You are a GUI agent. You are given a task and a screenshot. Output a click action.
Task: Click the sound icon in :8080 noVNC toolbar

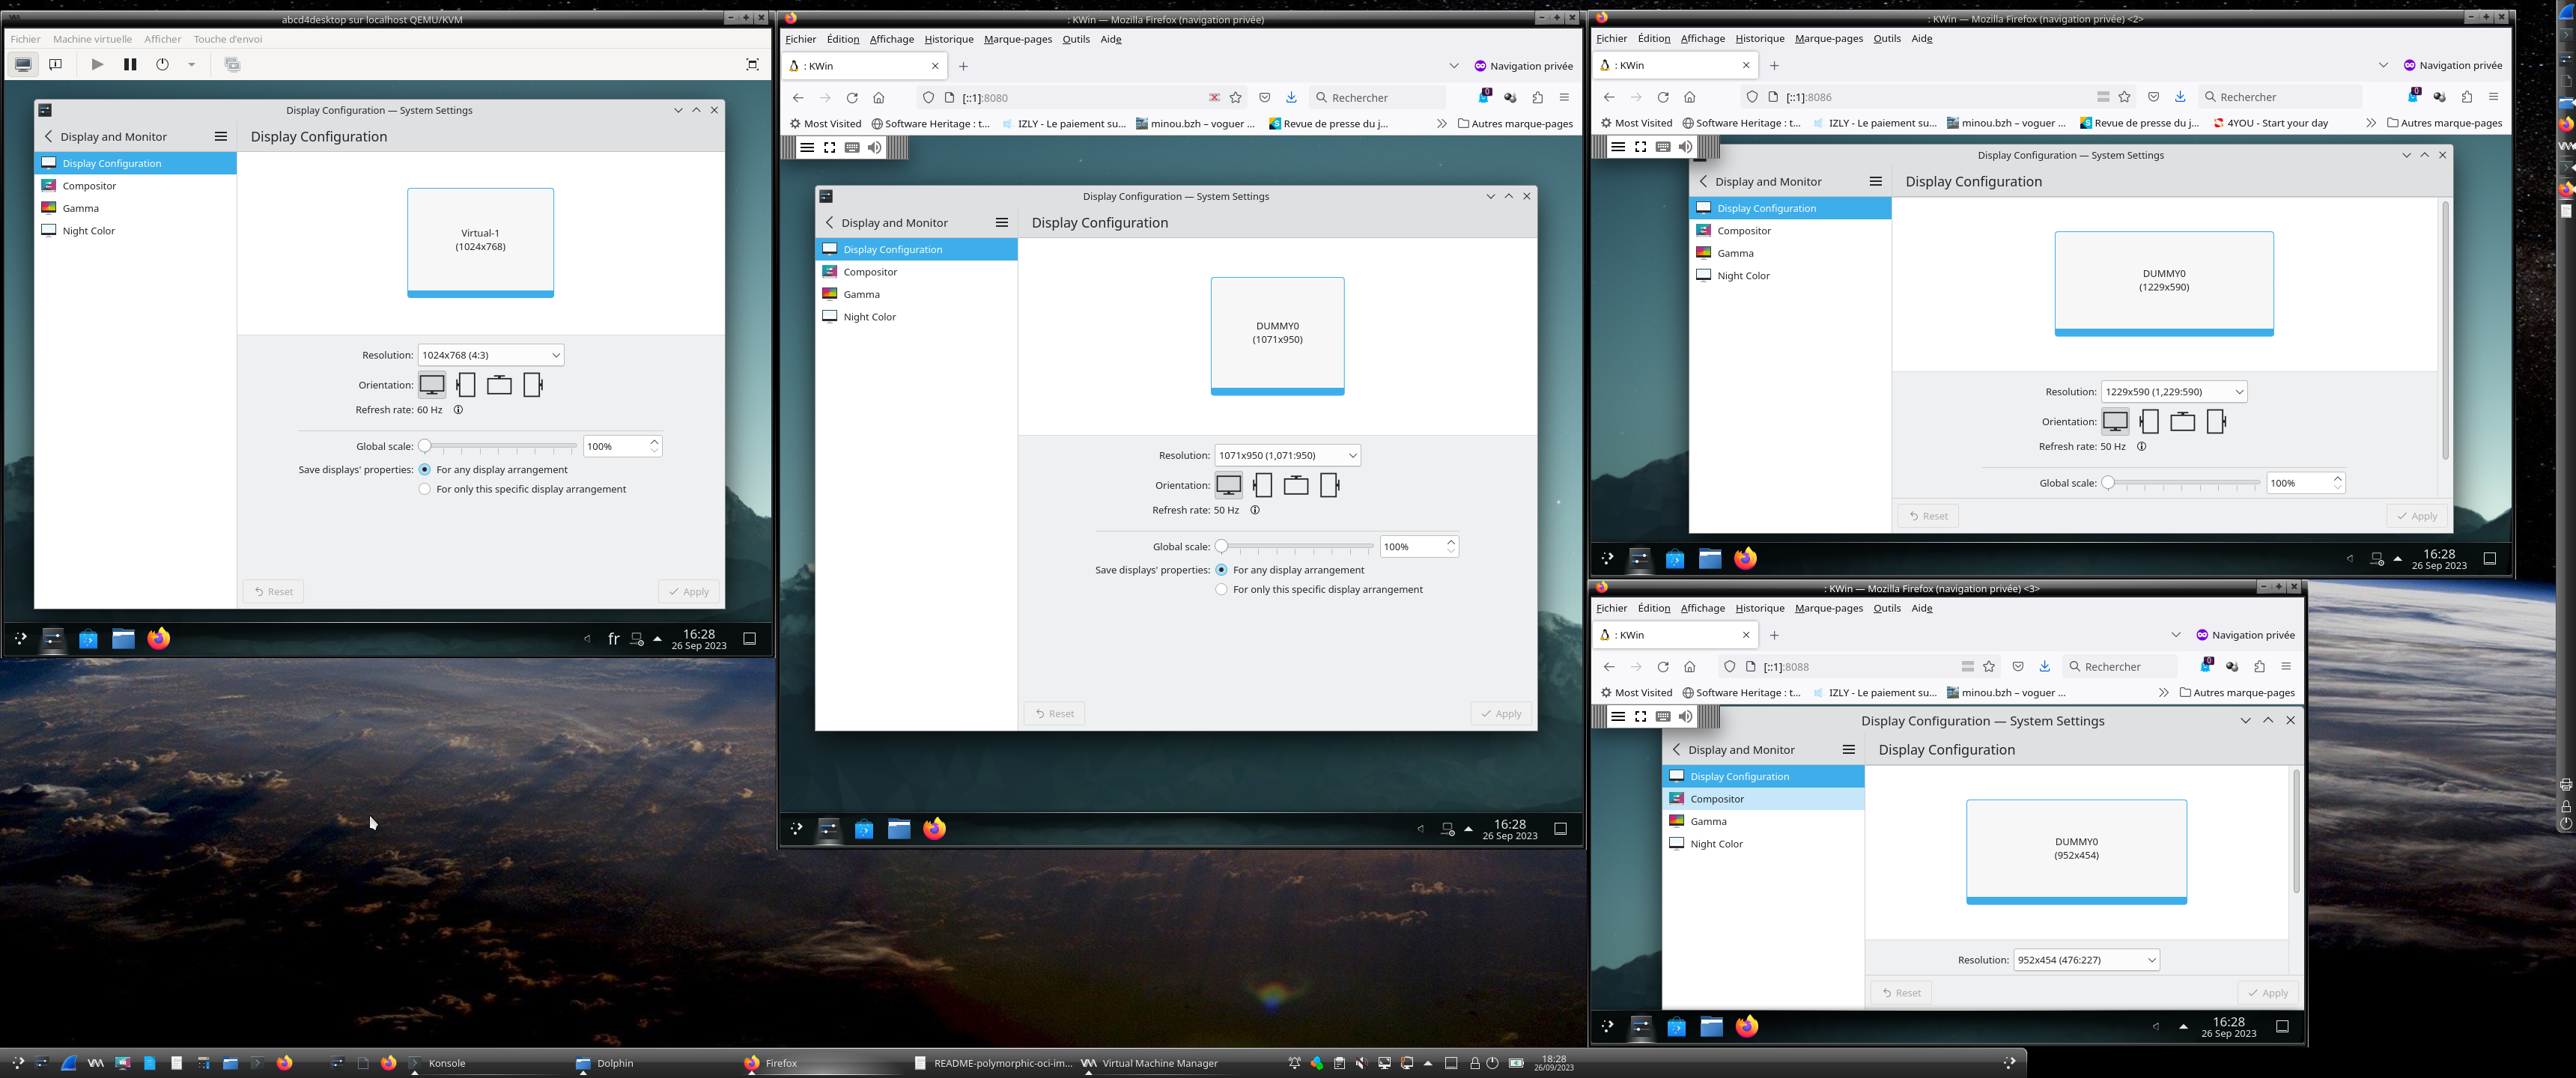(874, 147)
